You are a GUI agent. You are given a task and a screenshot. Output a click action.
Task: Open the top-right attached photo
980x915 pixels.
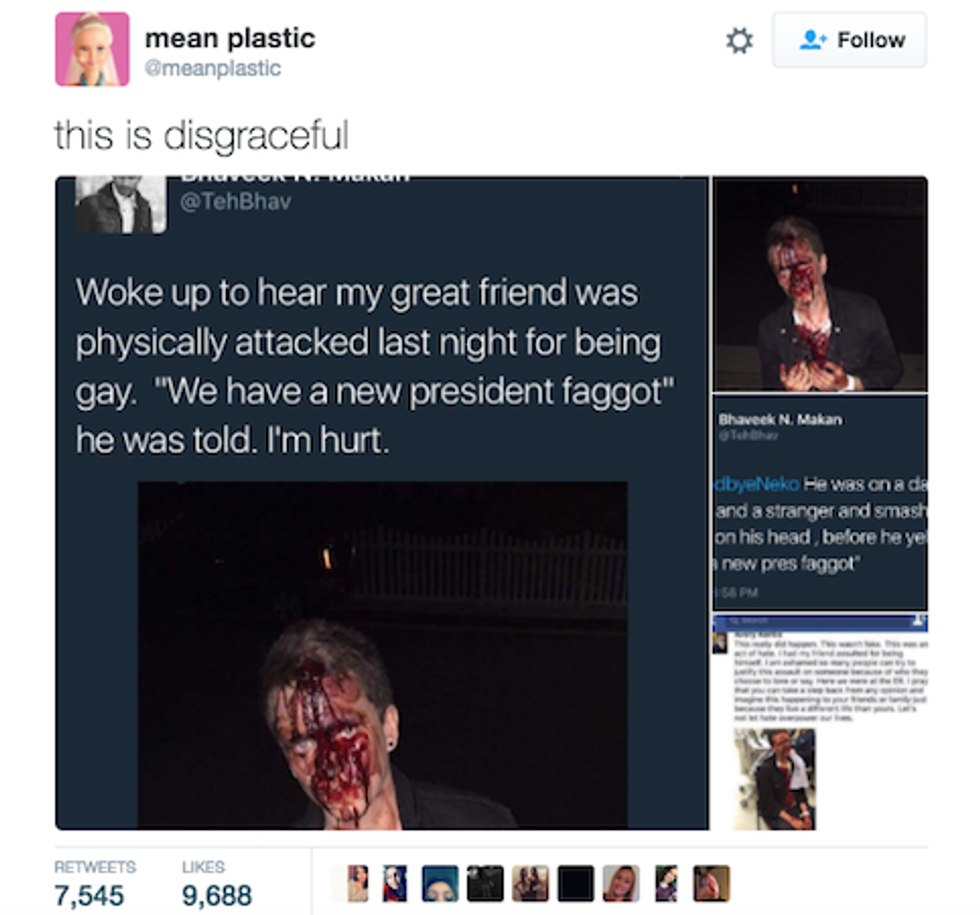(821, 284)
